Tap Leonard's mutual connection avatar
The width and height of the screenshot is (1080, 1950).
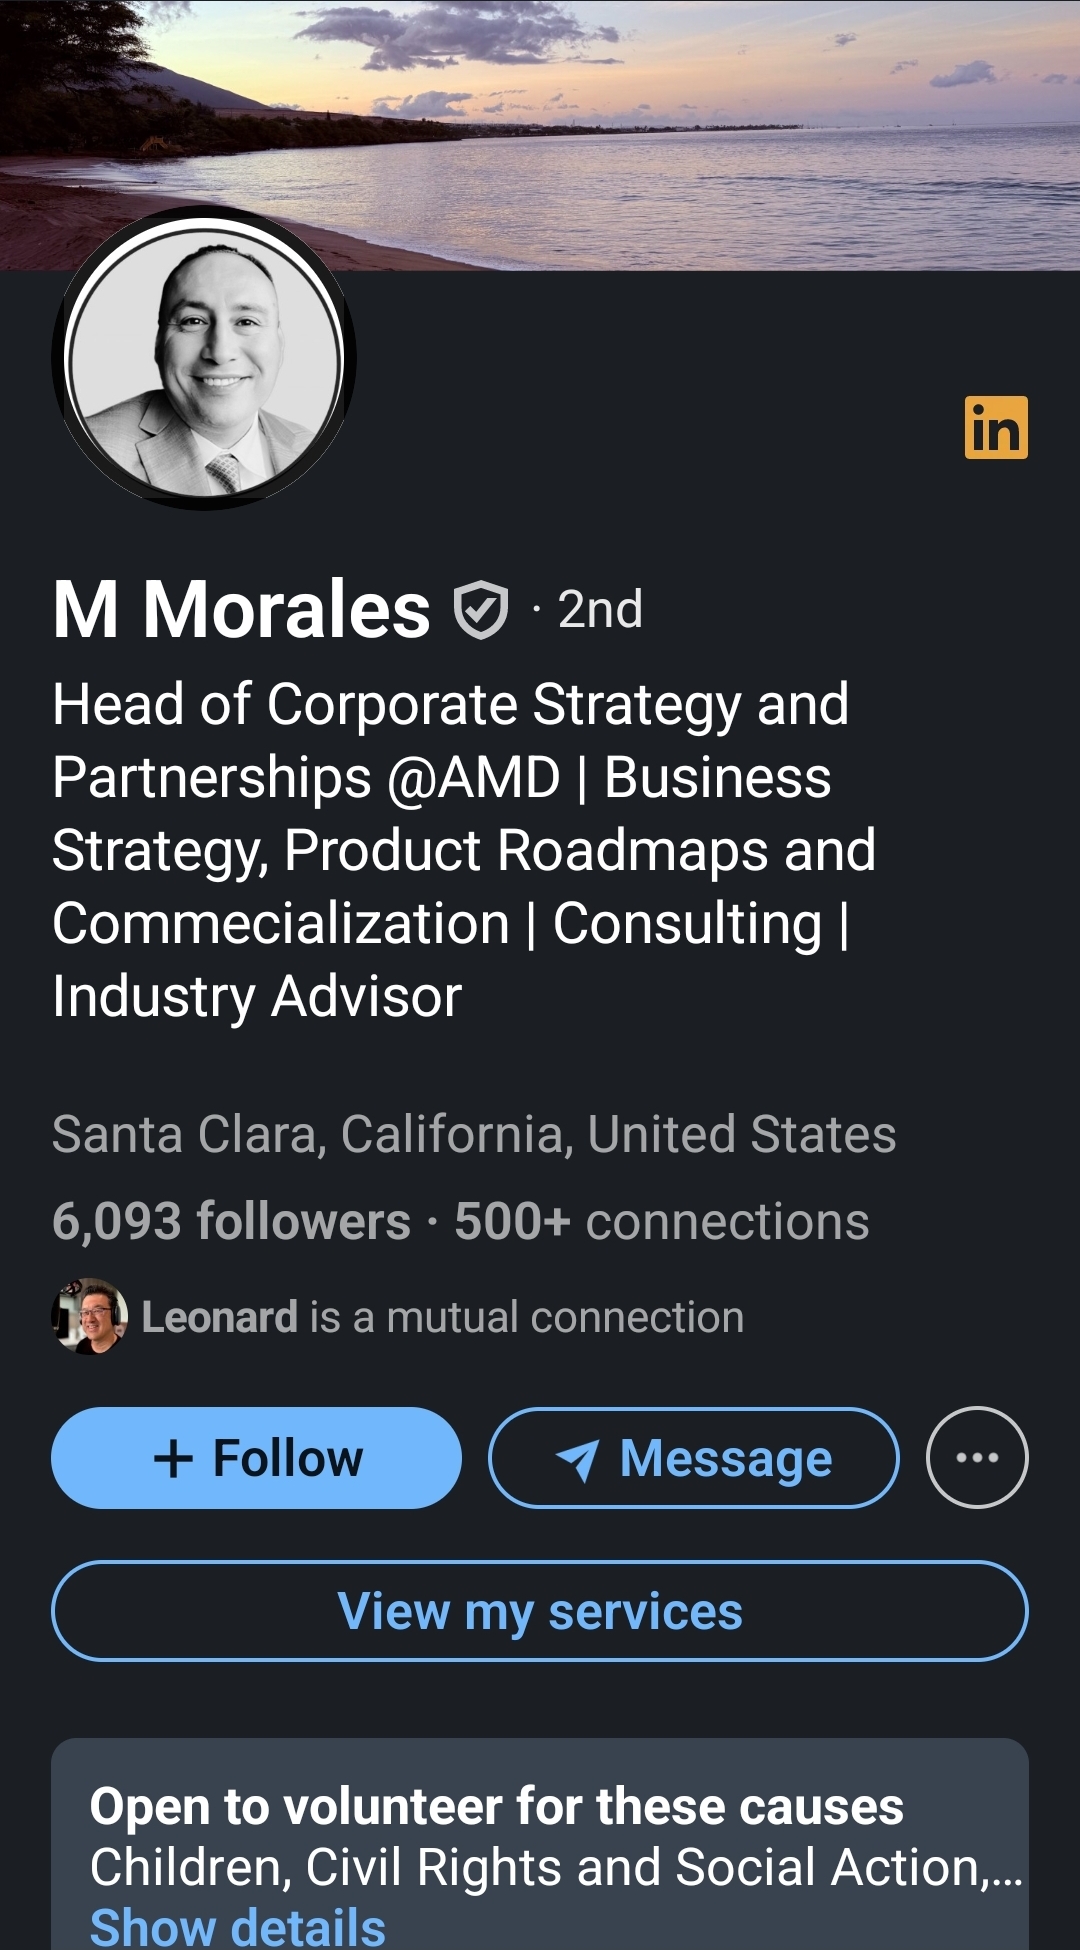coord(89,1316)
